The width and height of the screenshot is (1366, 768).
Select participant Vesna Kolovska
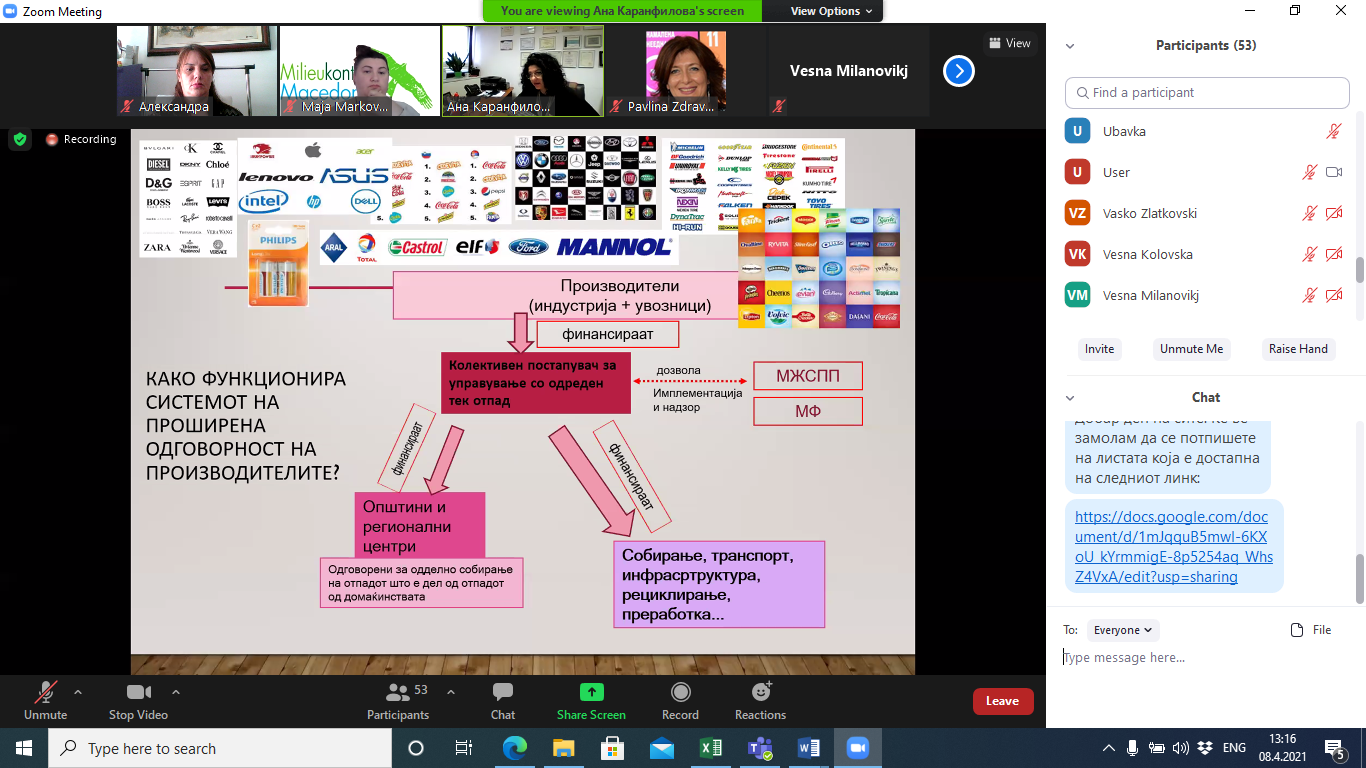click(x=1205, y=254)
